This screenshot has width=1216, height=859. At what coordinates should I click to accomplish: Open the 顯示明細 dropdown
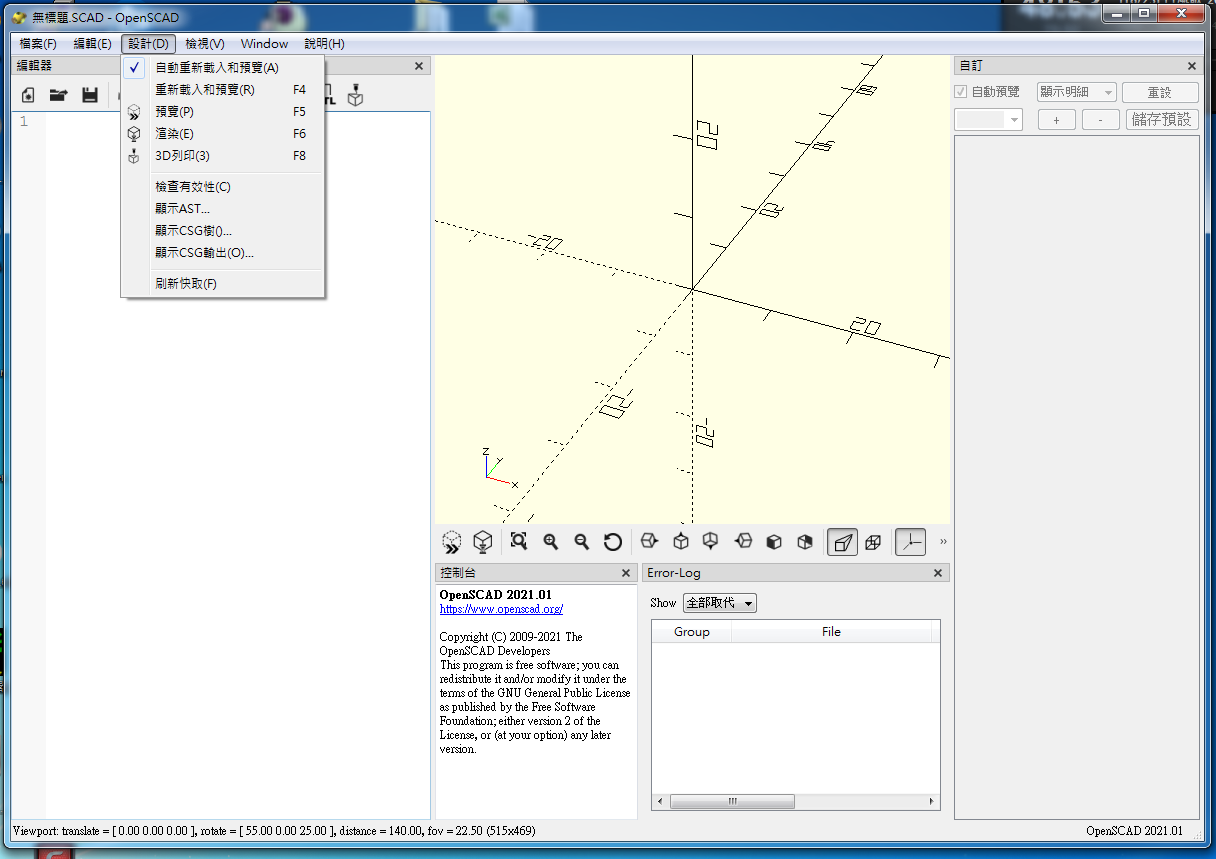tap(1076, 92)
